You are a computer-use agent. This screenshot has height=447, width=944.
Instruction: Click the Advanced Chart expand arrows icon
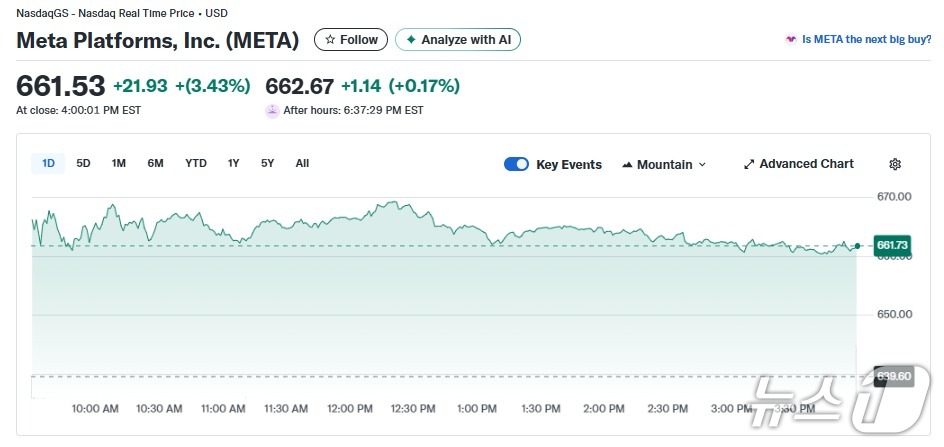[x=749, y=164]
